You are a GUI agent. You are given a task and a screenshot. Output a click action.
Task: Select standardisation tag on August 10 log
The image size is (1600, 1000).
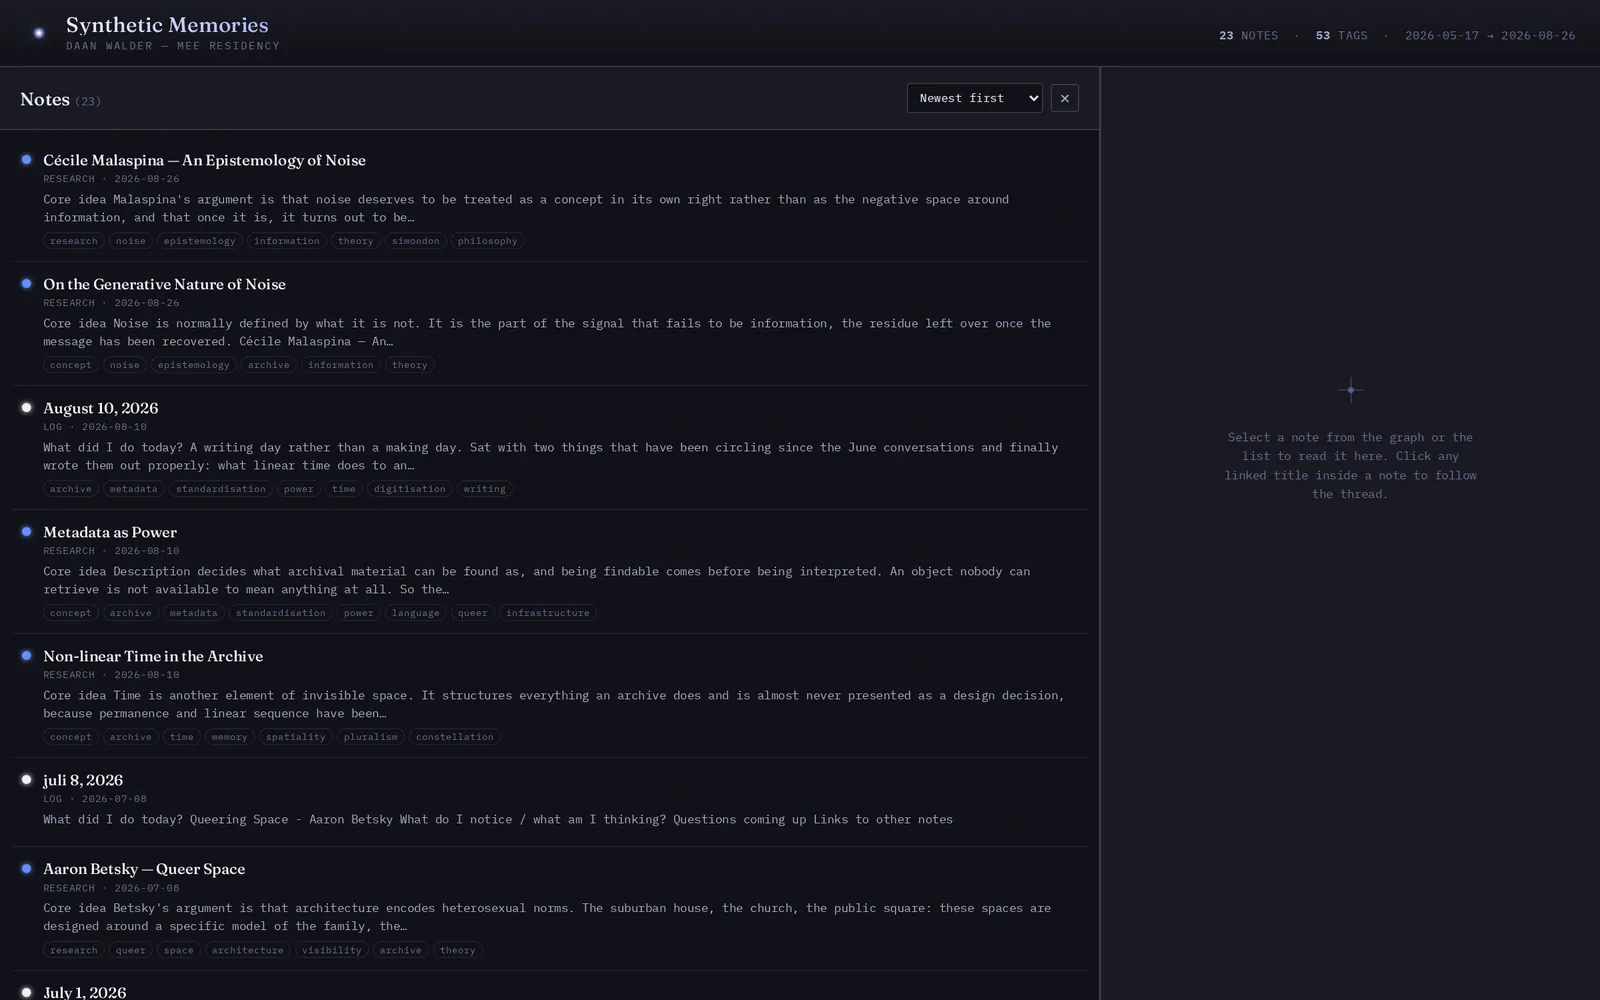click(x=220, y=489)
